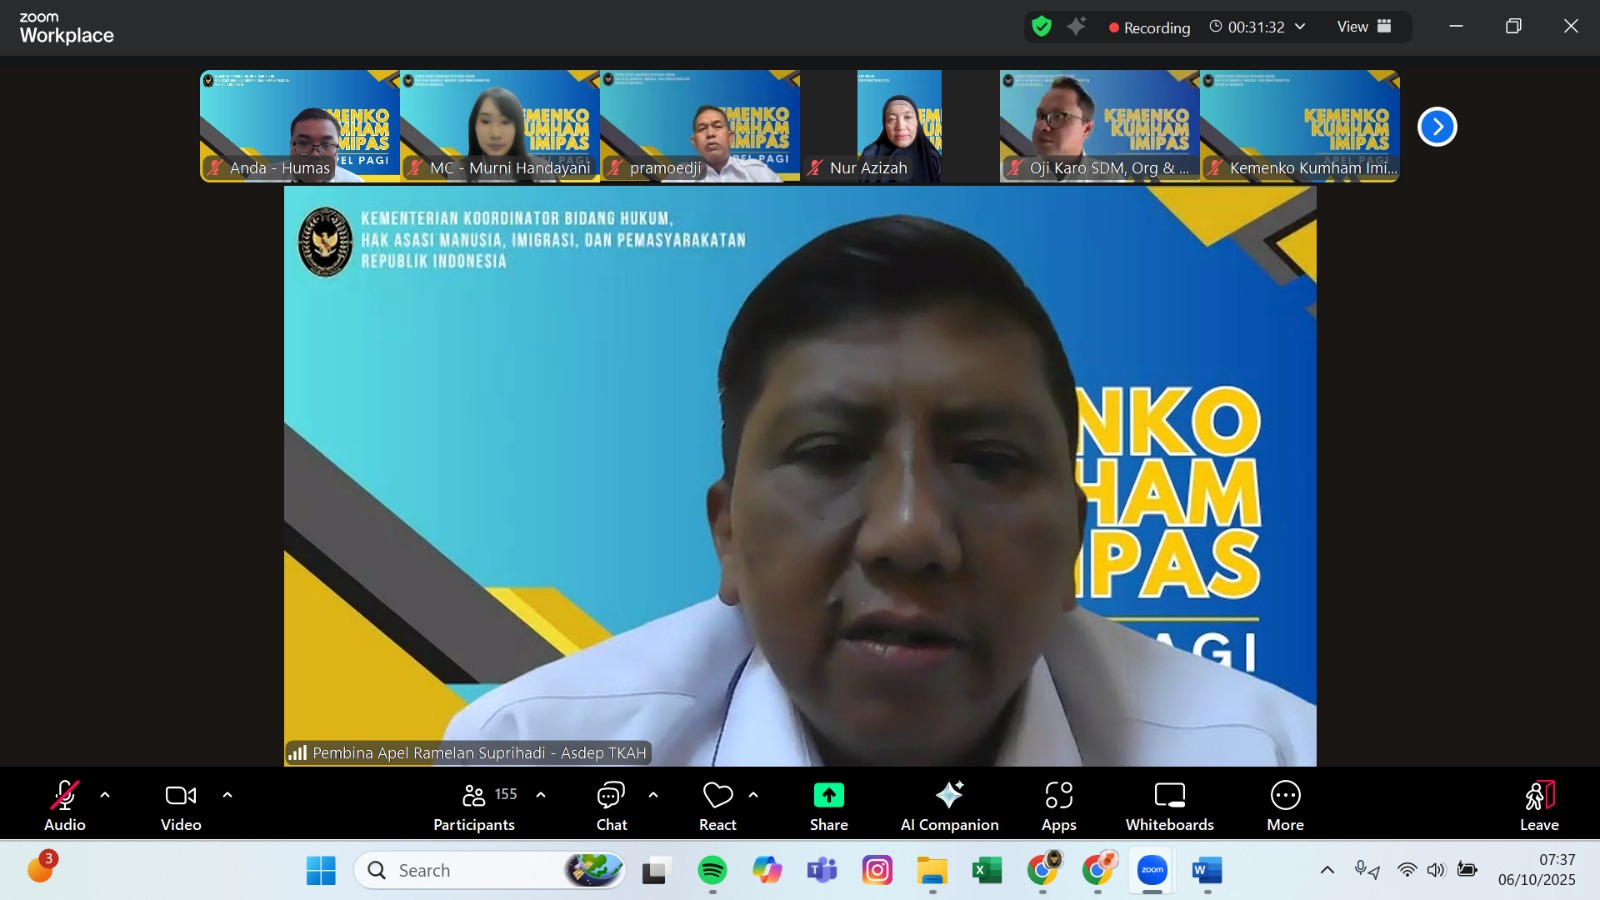Open the Participants list
Screen dimensions: 1600x900
tap(475, 805)
